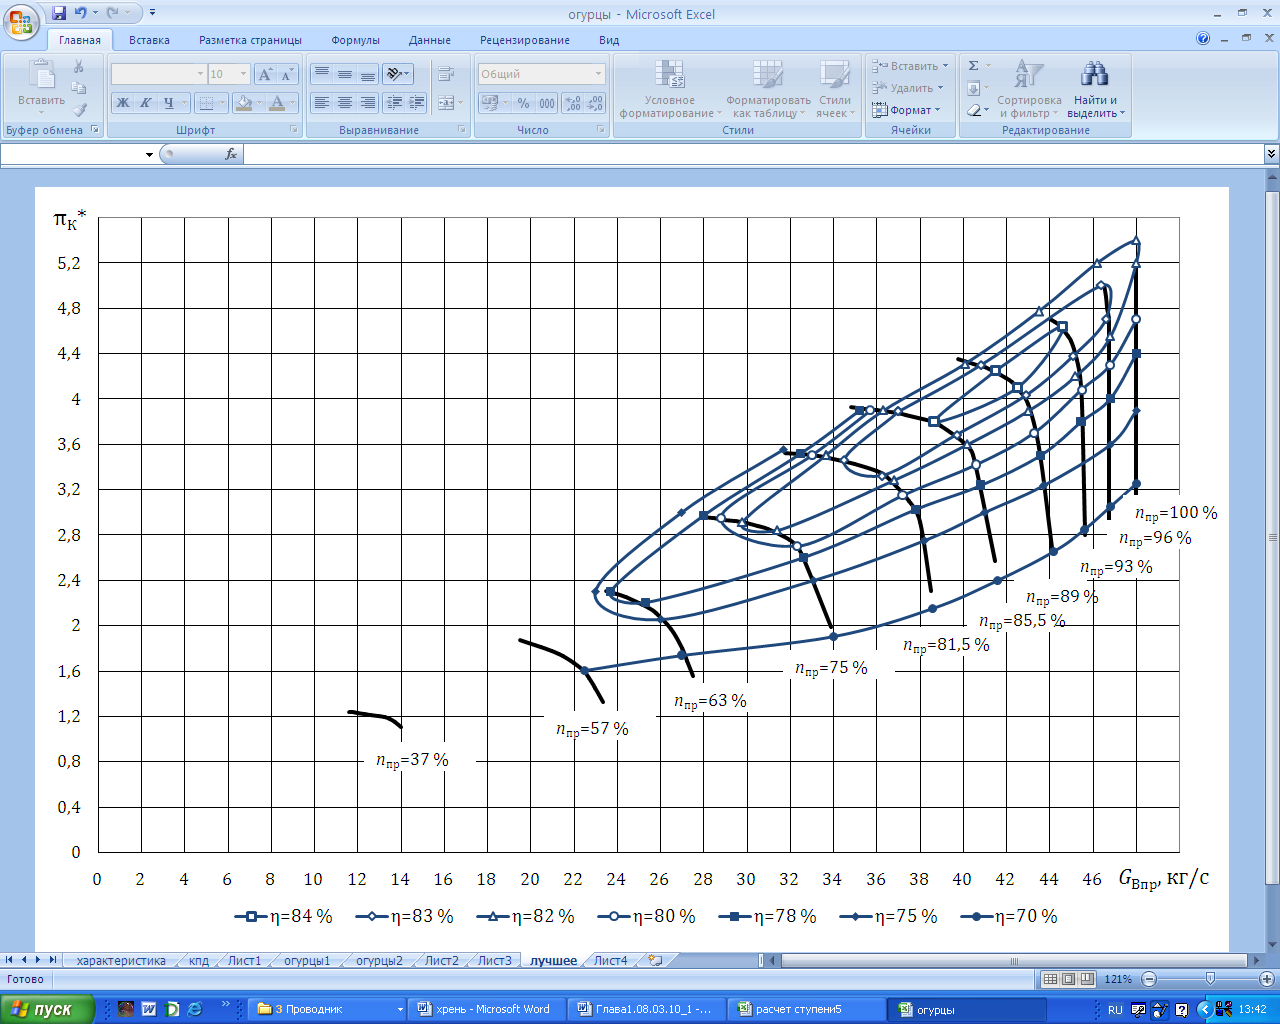Open the Вставить cells dropdown in Ячейки
This screenshot has height=1024, width=1280.
tap(945, 66)
